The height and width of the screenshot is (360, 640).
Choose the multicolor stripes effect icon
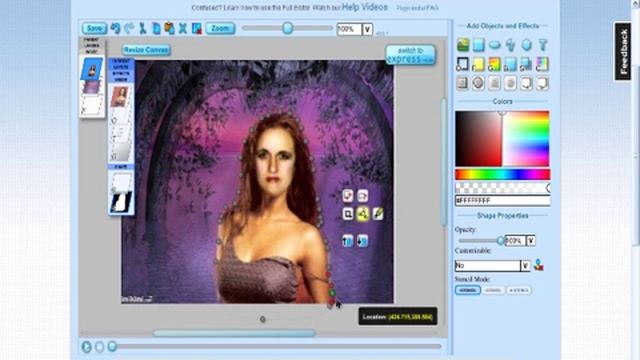[542, 64]
